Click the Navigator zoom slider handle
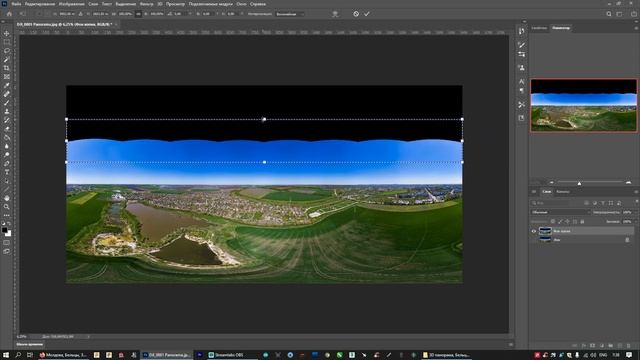This screenshot has height=360, width=640. (x=579, y=183)
